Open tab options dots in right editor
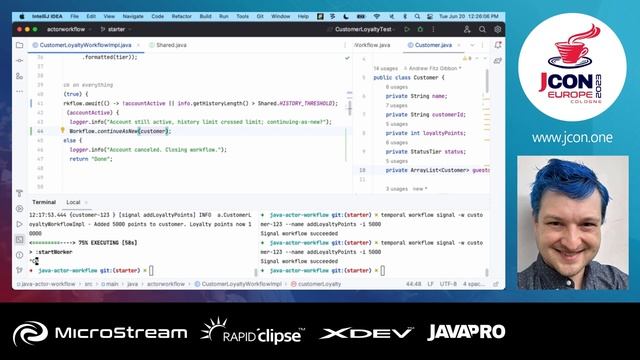Screen dimensions: 640x360 coord(482,45)
